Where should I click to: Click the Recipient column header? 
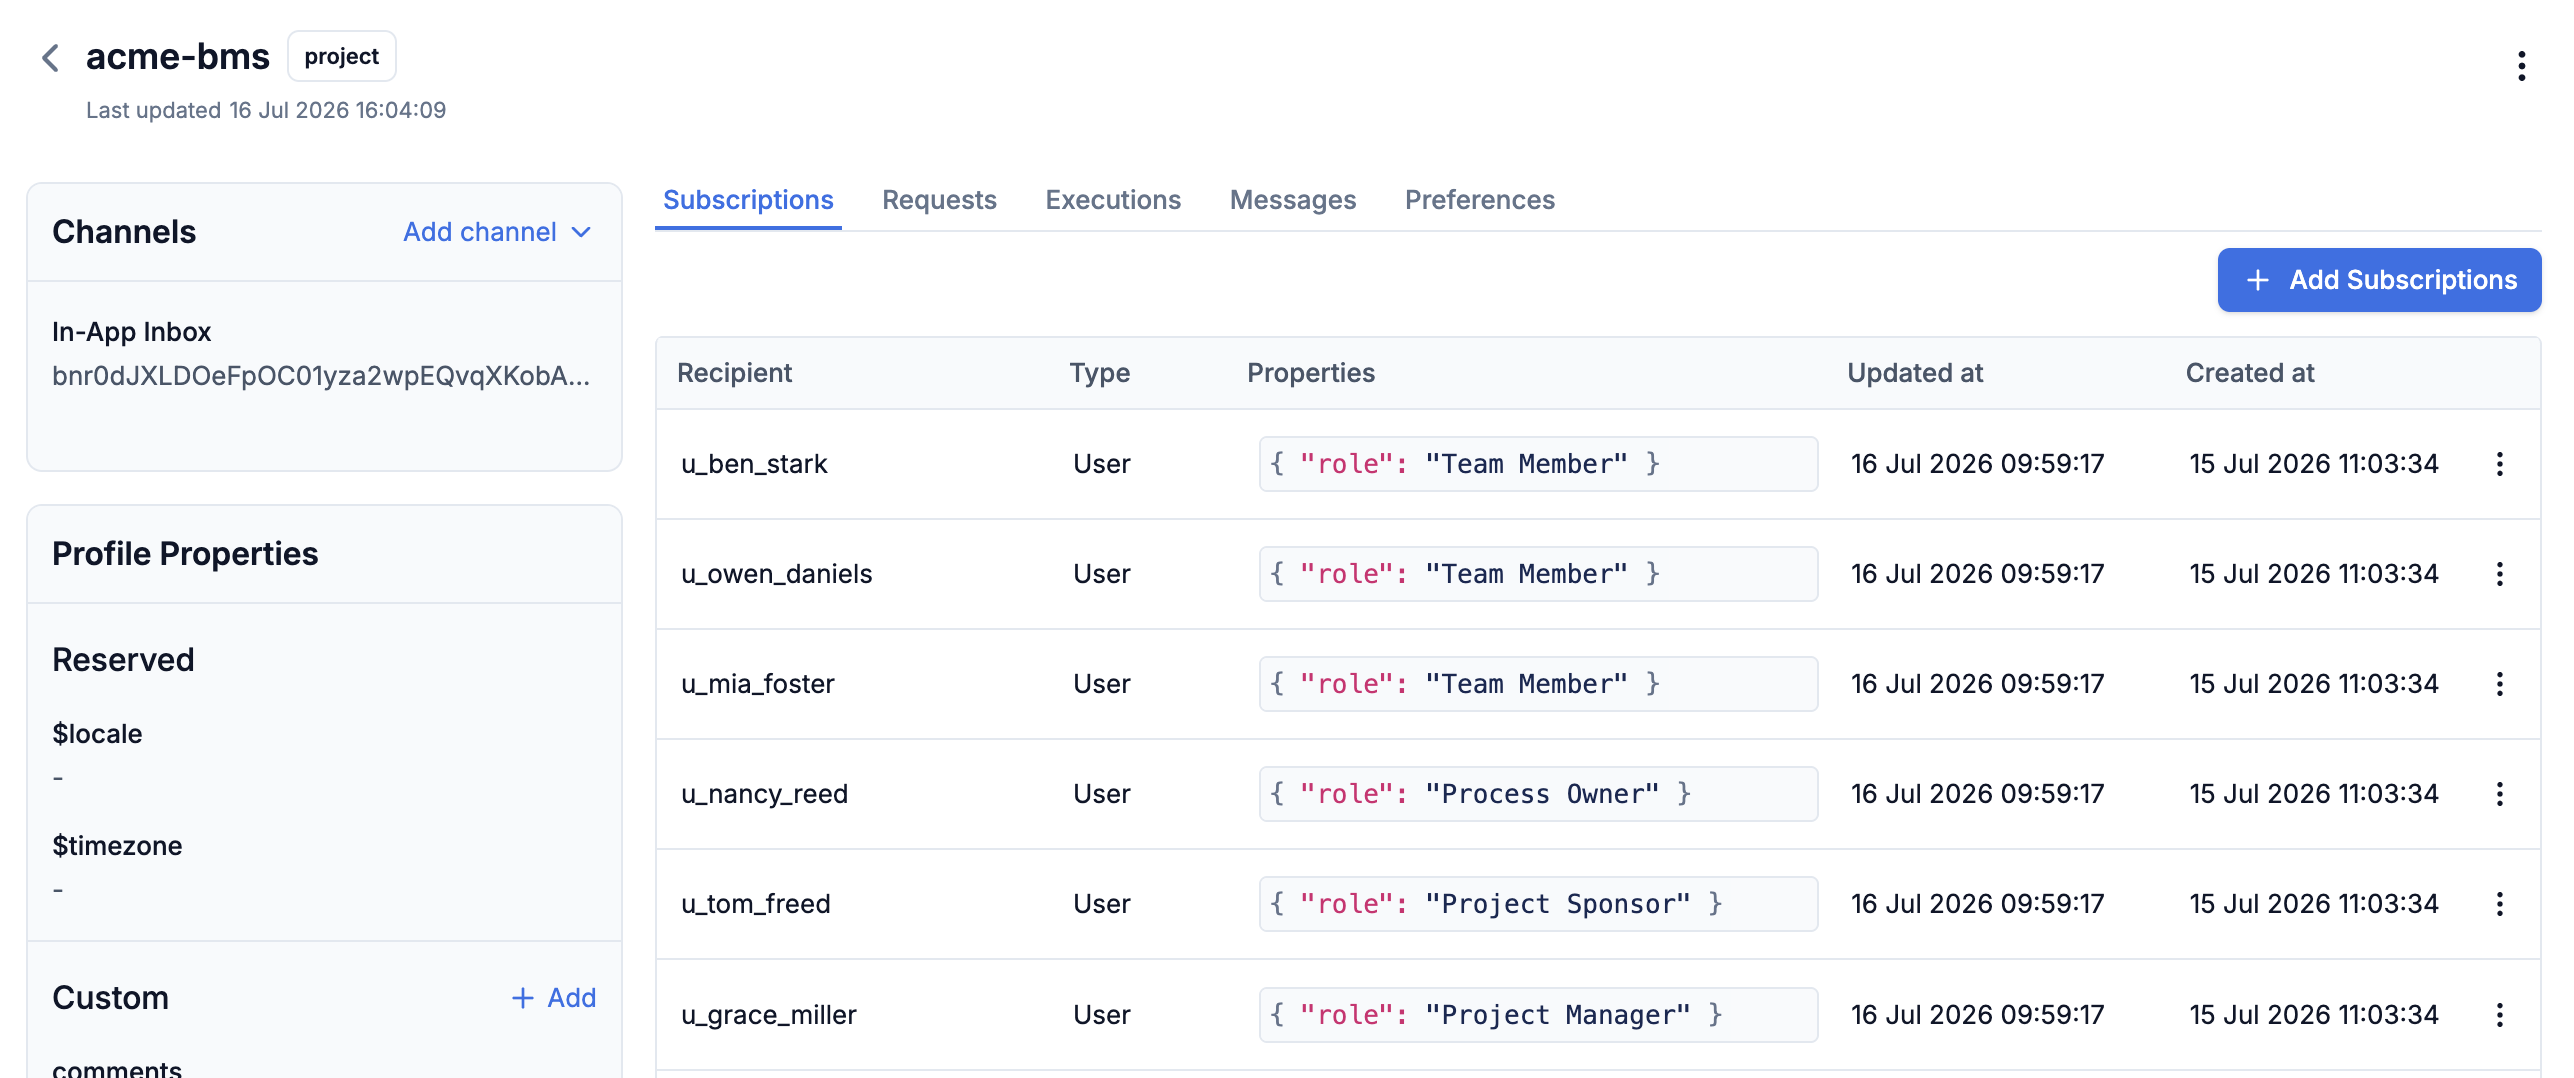click(734, 373)
